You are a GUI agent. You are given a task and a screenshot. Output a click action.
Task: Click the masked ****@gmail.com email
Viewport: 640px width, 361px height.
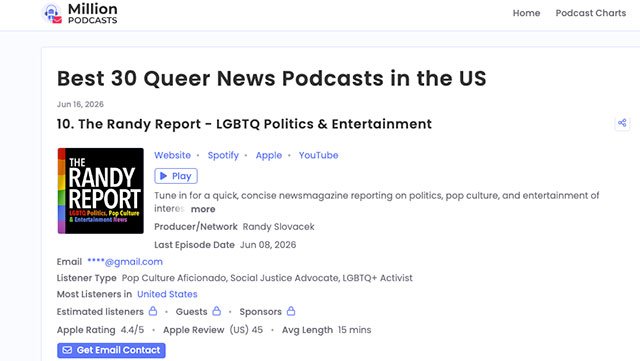[x=125, y=262]
